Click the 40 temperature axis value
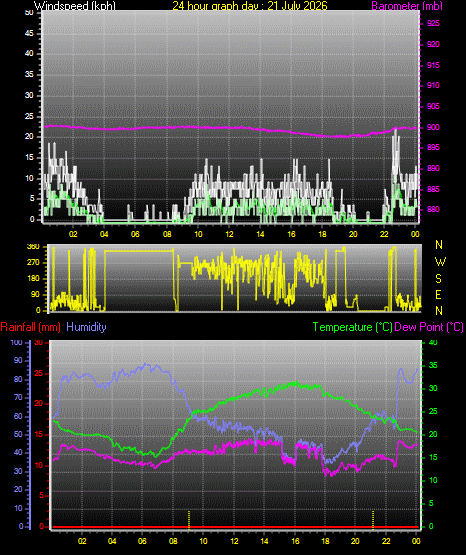Image resolution: width=466 pixels, height=555 pixels. tap(433, 342)
